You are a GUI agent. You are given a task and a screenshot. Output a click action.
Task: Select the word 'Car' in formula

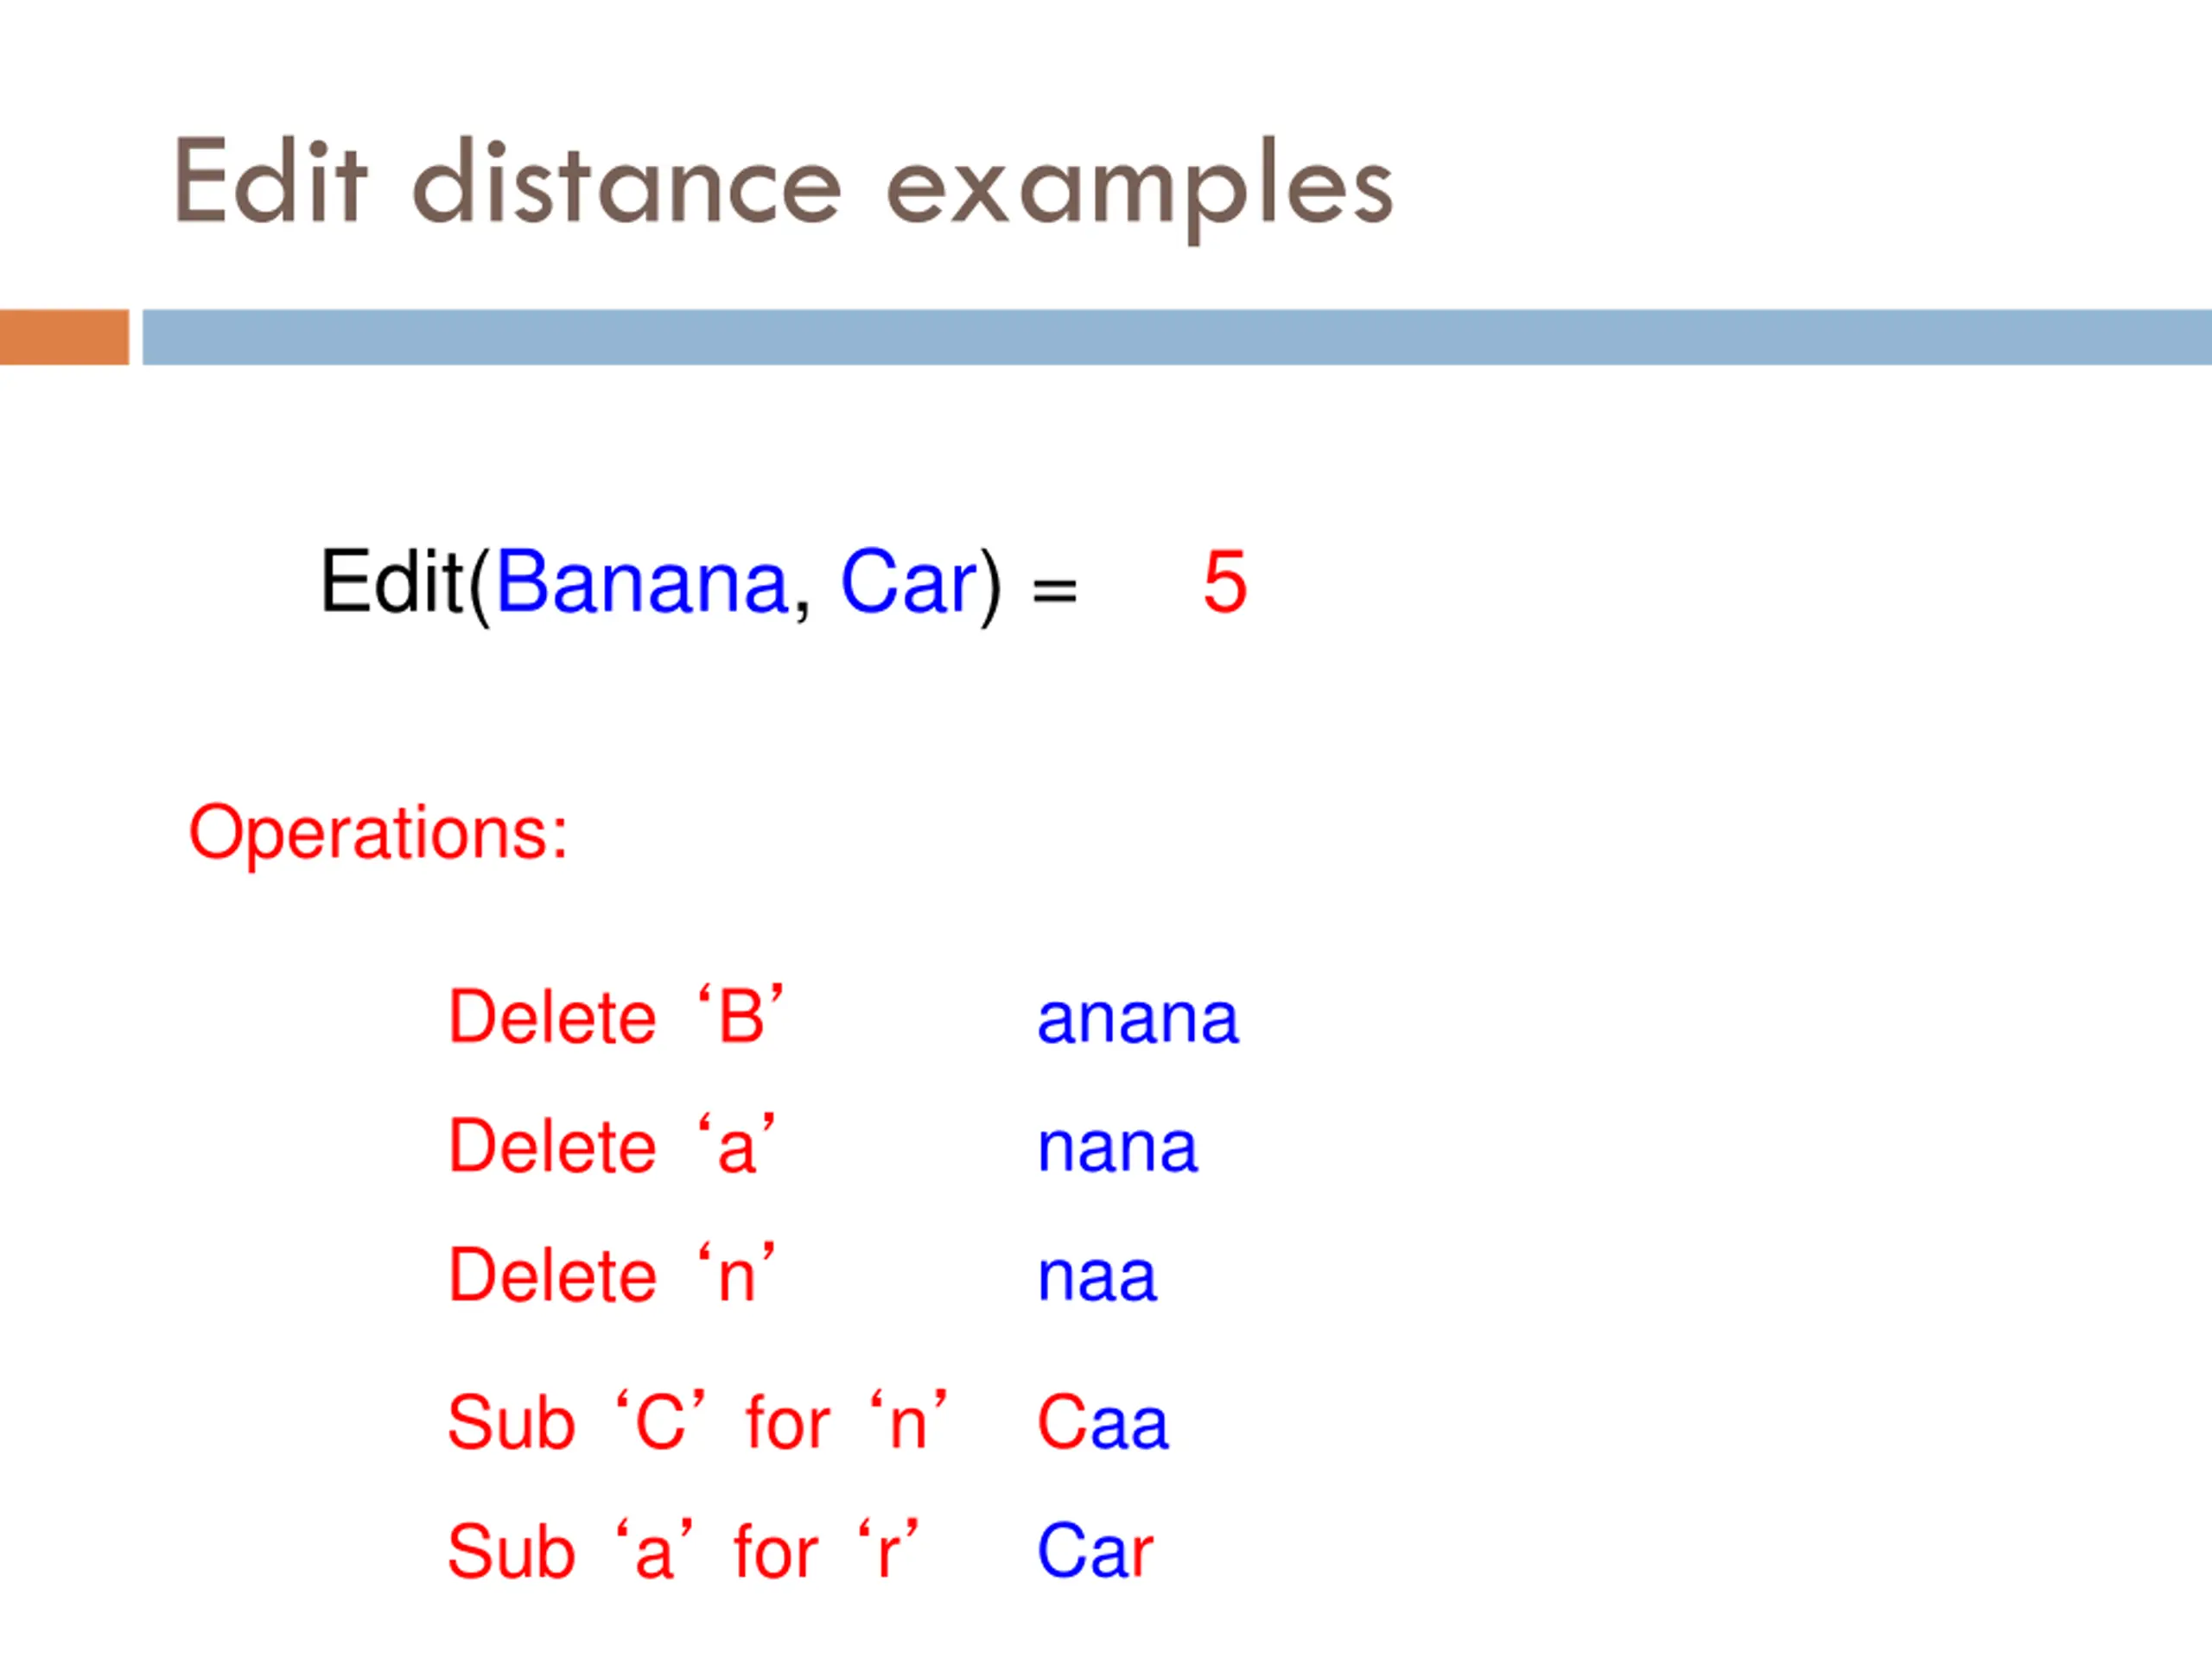(x=908, y=582)
